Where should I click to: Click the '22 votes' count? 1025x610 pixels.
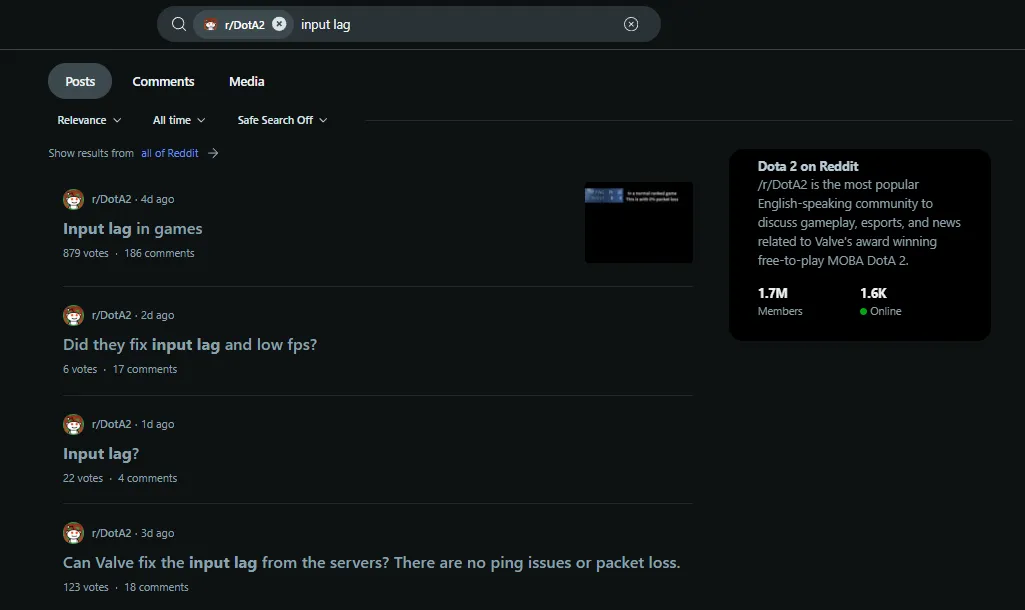tap(83, 479)
